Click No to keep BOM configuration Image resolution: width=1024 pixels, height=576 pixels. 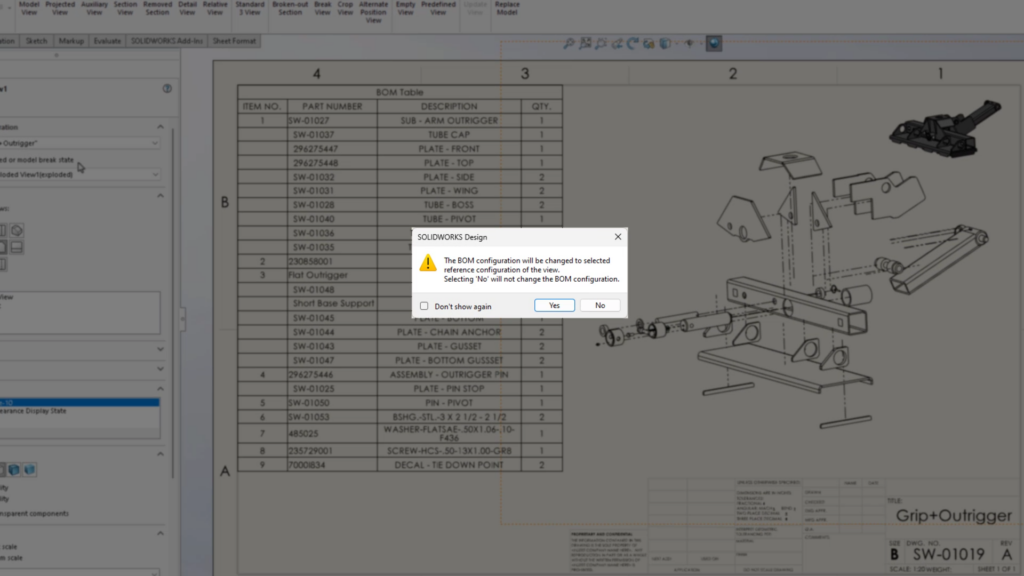[x=600, y=306]
